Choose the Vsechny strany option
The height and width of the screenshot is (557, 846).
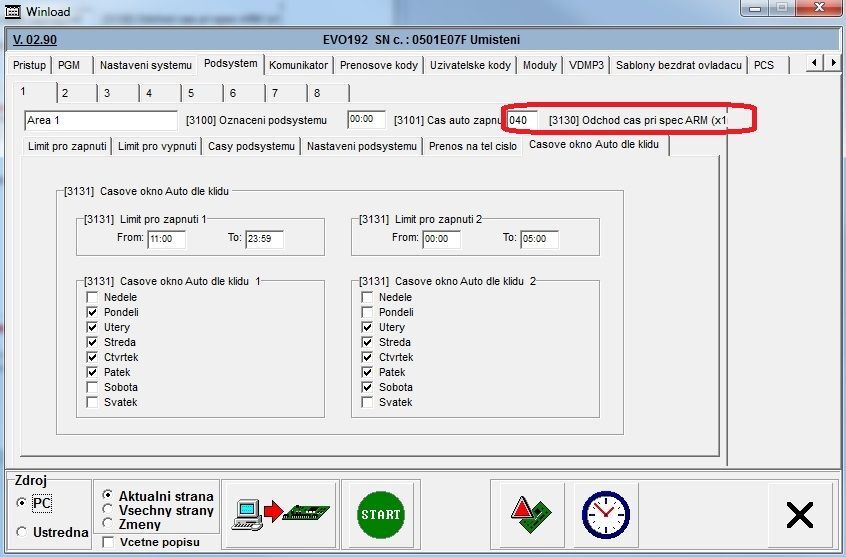pos(109,510)
